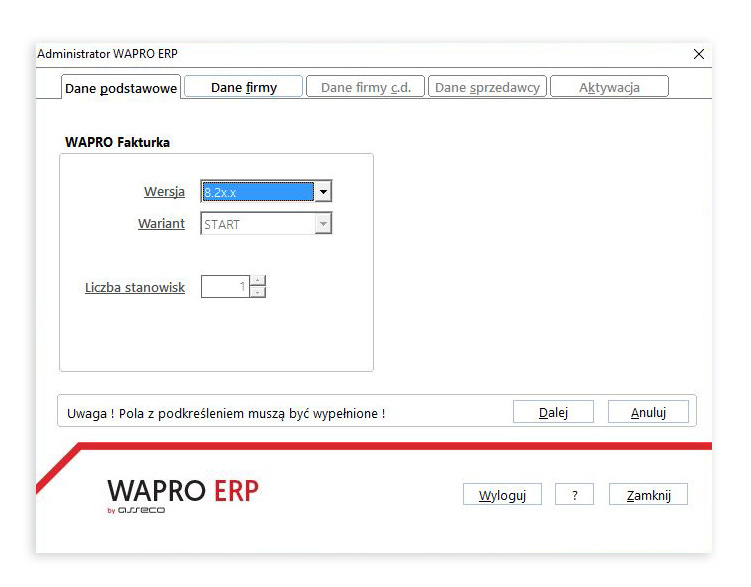Image resolution: width=751 pixels, height=587 pixels.
Task: Select the Dane firmy c.d. tab
Action: tap(365, 87)
